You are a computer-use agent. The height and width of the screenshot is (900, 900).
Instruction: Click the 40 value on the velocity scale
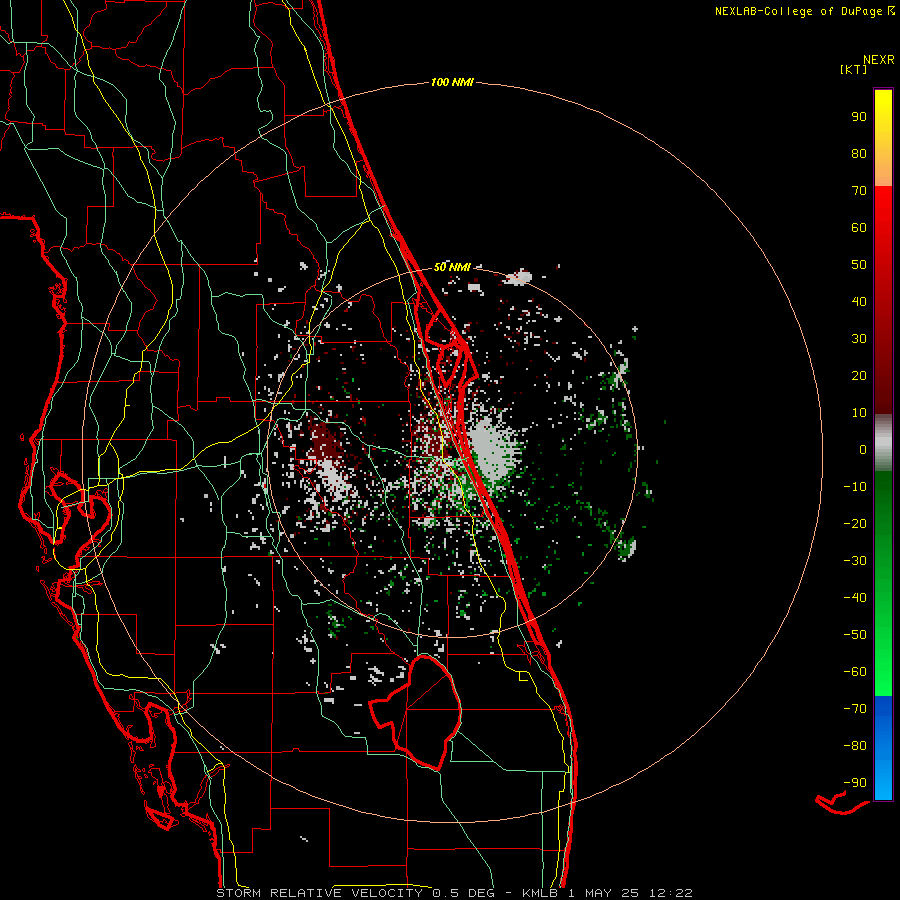[x=859, y=302]
